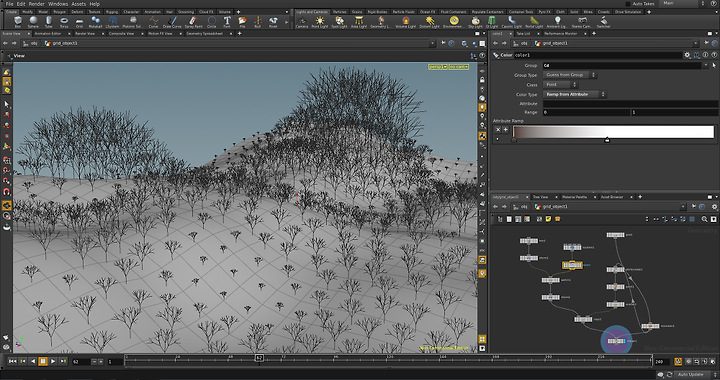
Task: Add a Portal Light from the shelf
Action: 534,22
